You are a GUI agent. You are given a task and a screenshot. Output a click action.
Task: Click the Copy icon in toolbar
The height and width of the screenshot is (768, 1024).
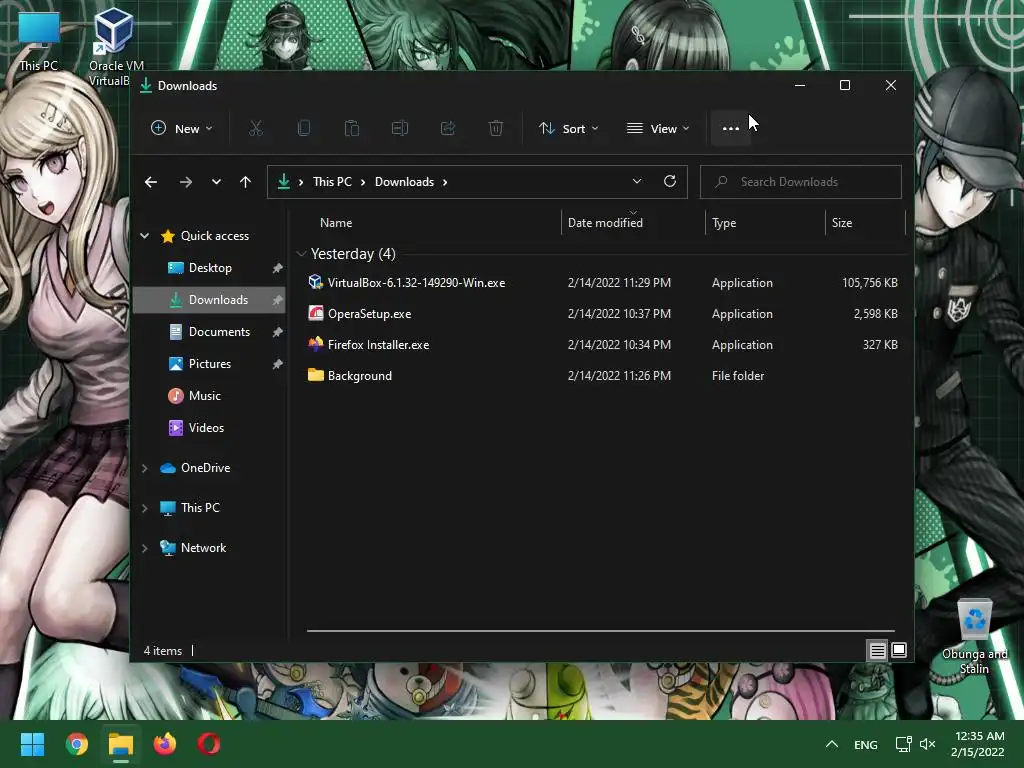(304, 128)
